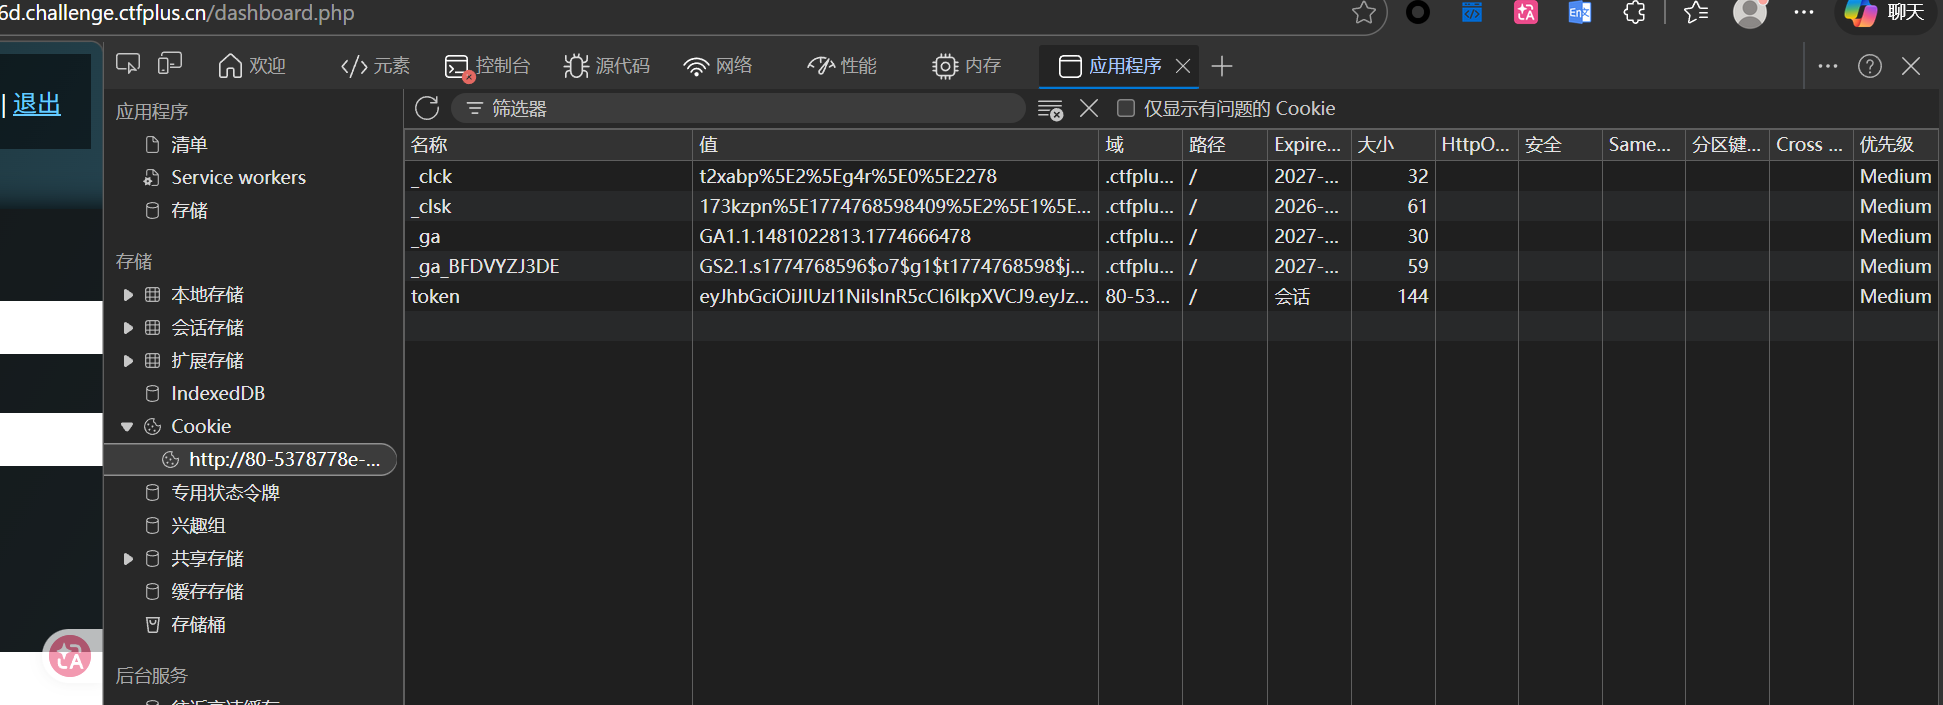Select the inspect element picker icon

(128, 65)
